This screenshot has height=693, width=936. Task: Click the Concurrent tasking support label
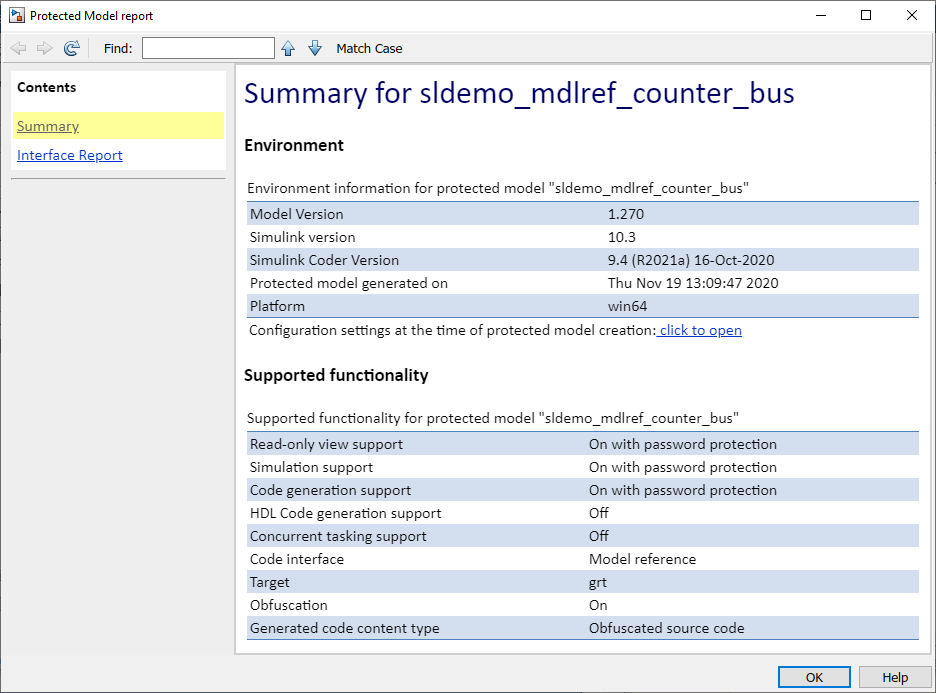(338, 536)
